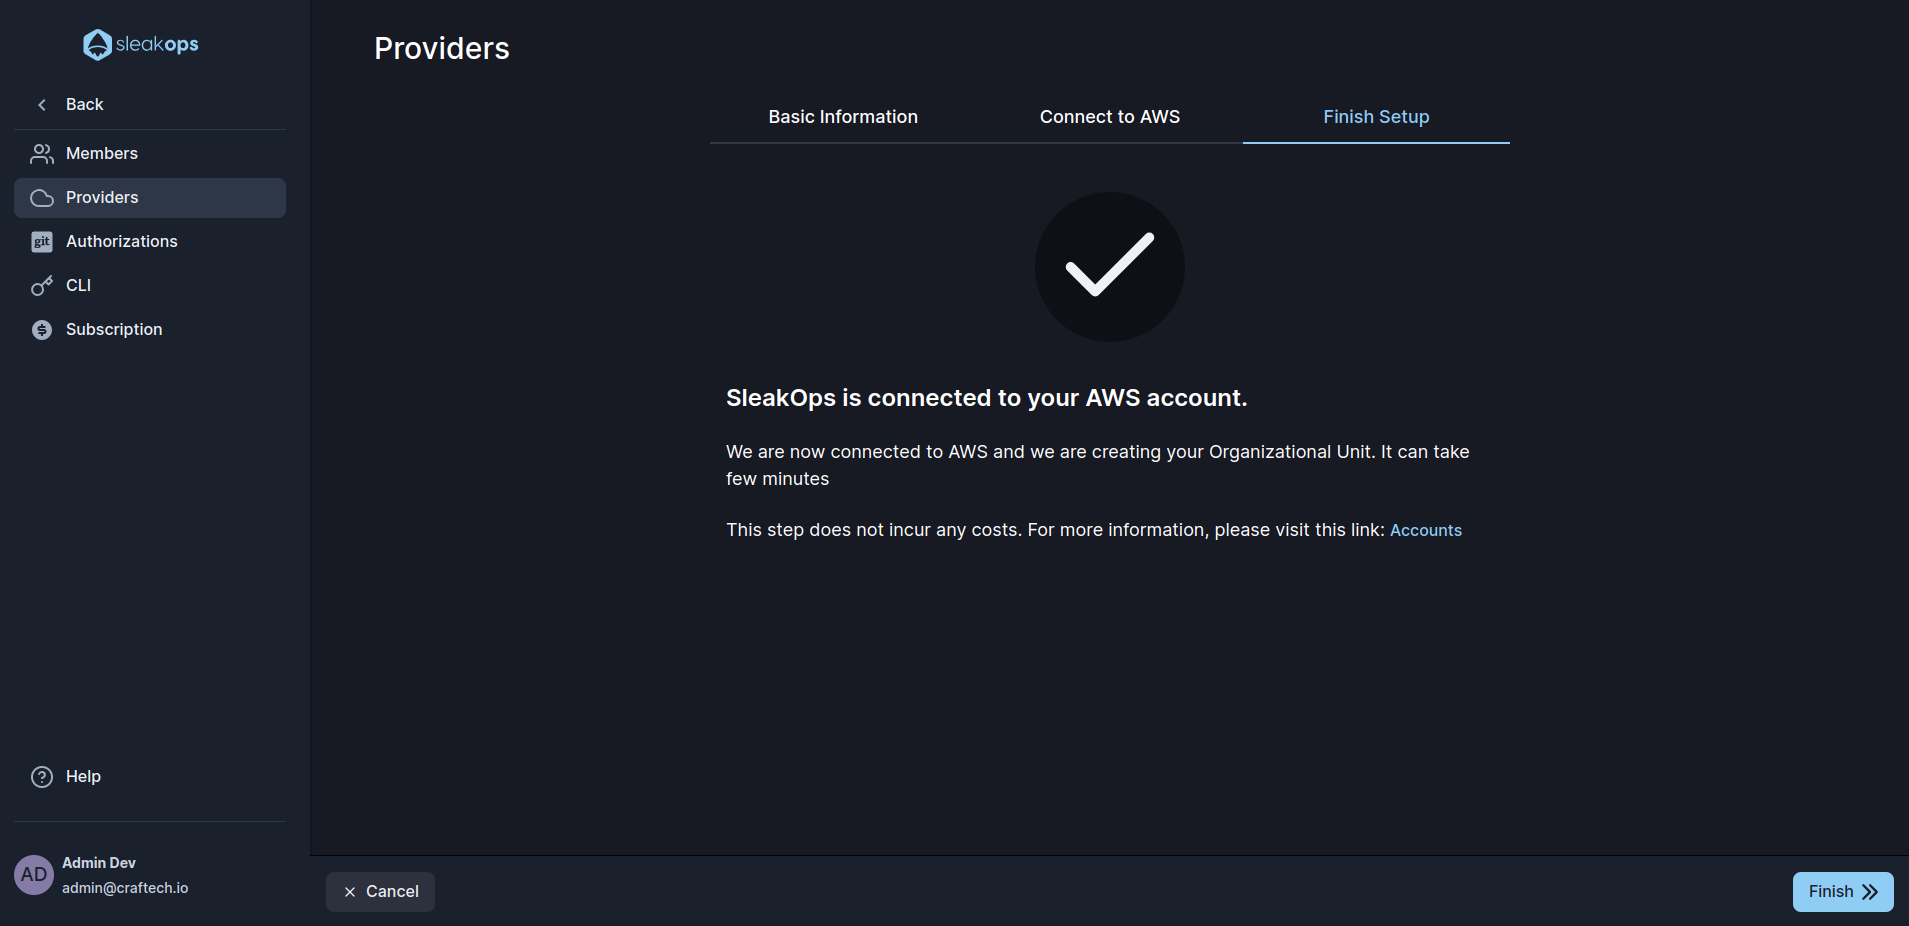Open Authorizations in the sidebar

tap(150, 242)
